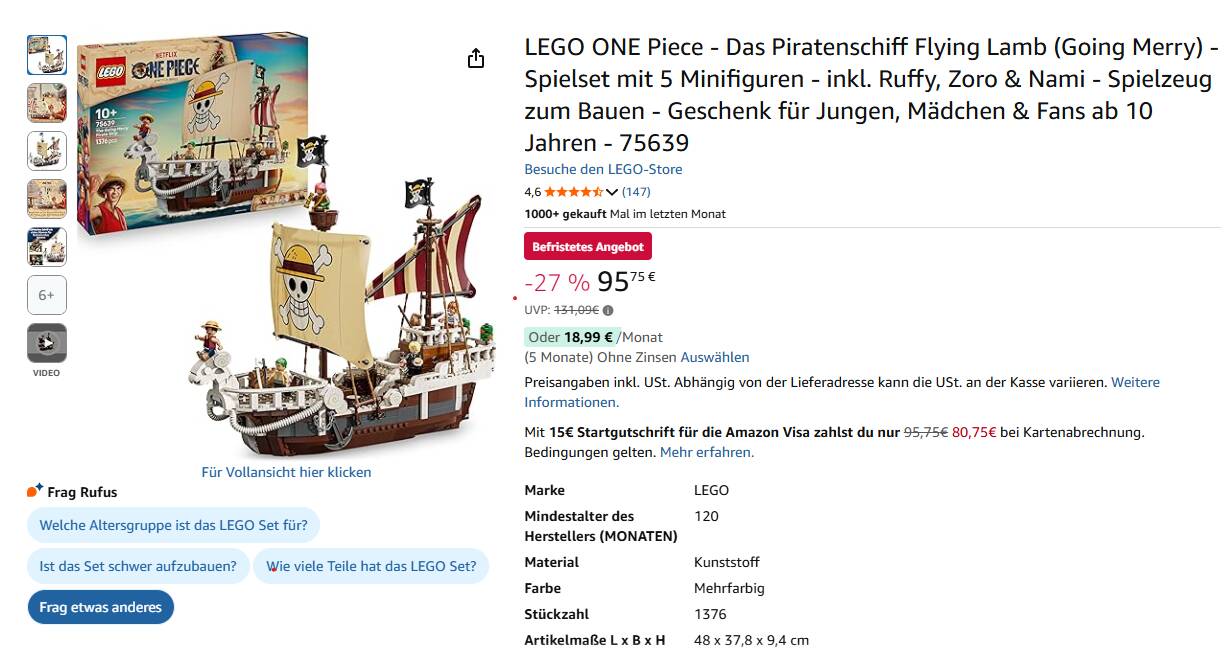This screenshot has height=662, width=1224.
Task: Click 'Auswählen' for monthly installments
Action: pyautogui.click(x=714, y=357)
